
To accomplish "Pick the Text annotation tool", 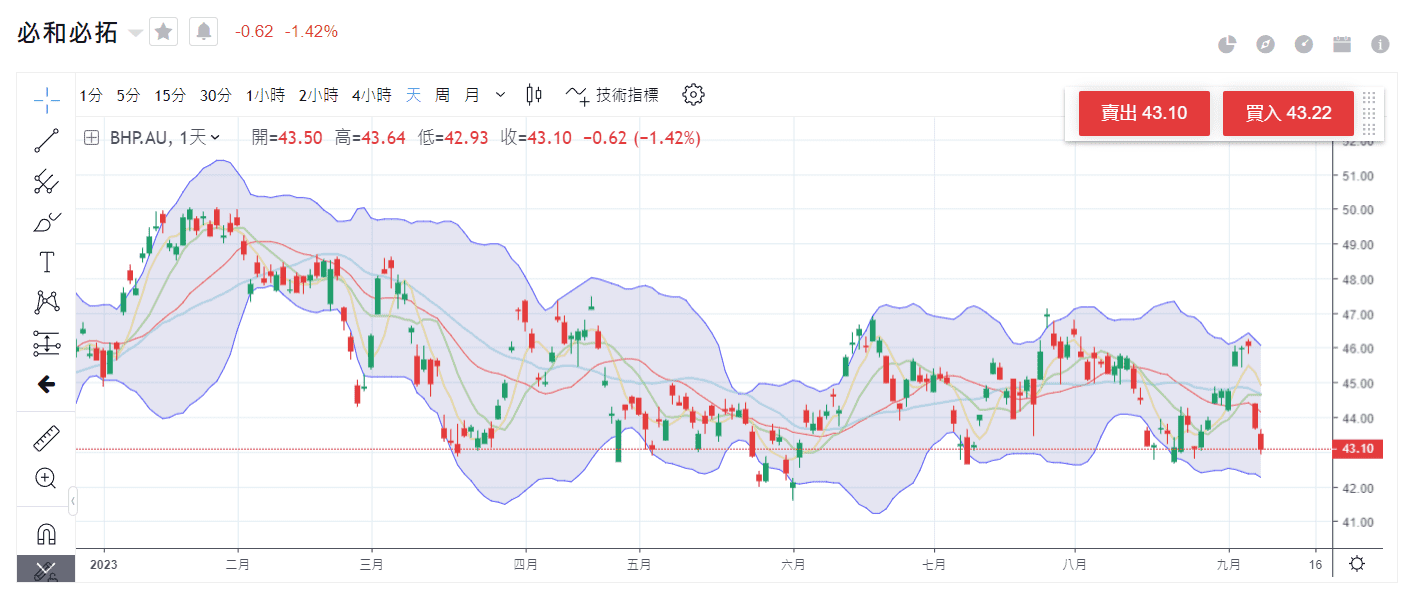I will pyautogui.click(x=46, y=263).
